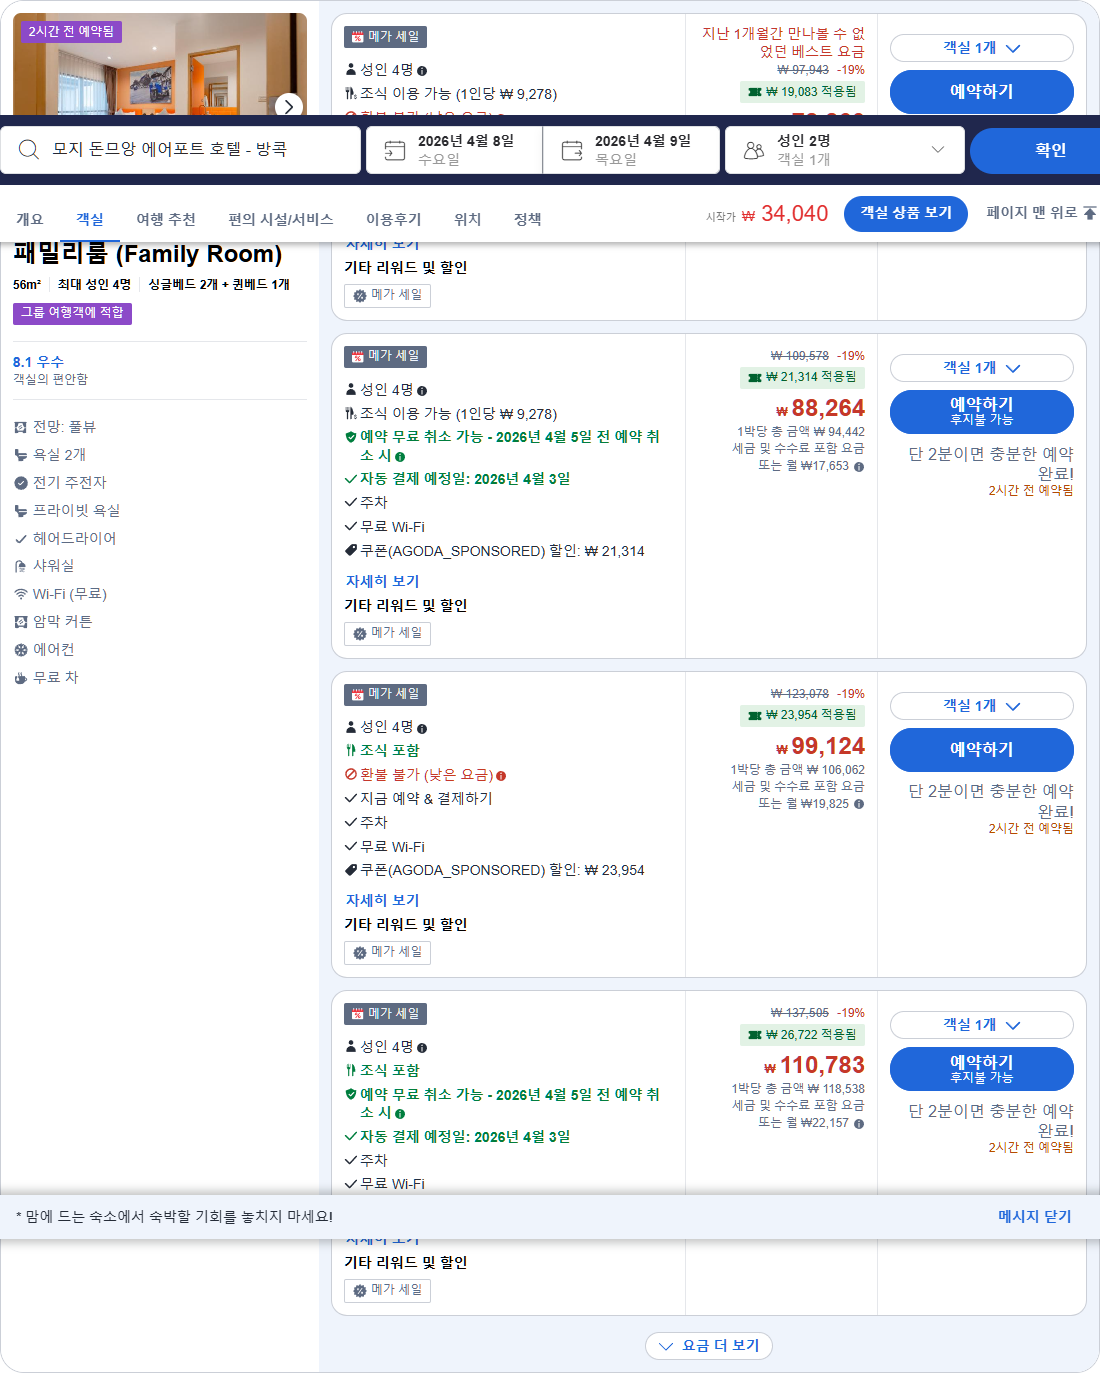The image size is (1100, 1374).
Task: Expand 요금 더 보기 at page bottom
Action: tap(709, 1346)
